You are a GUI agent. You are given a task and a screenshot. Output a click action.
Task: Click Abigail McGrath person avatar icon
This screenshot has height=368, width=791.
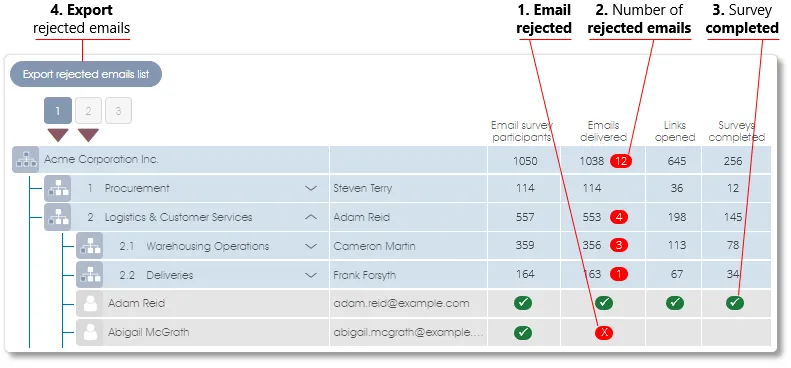coord(89,332)
